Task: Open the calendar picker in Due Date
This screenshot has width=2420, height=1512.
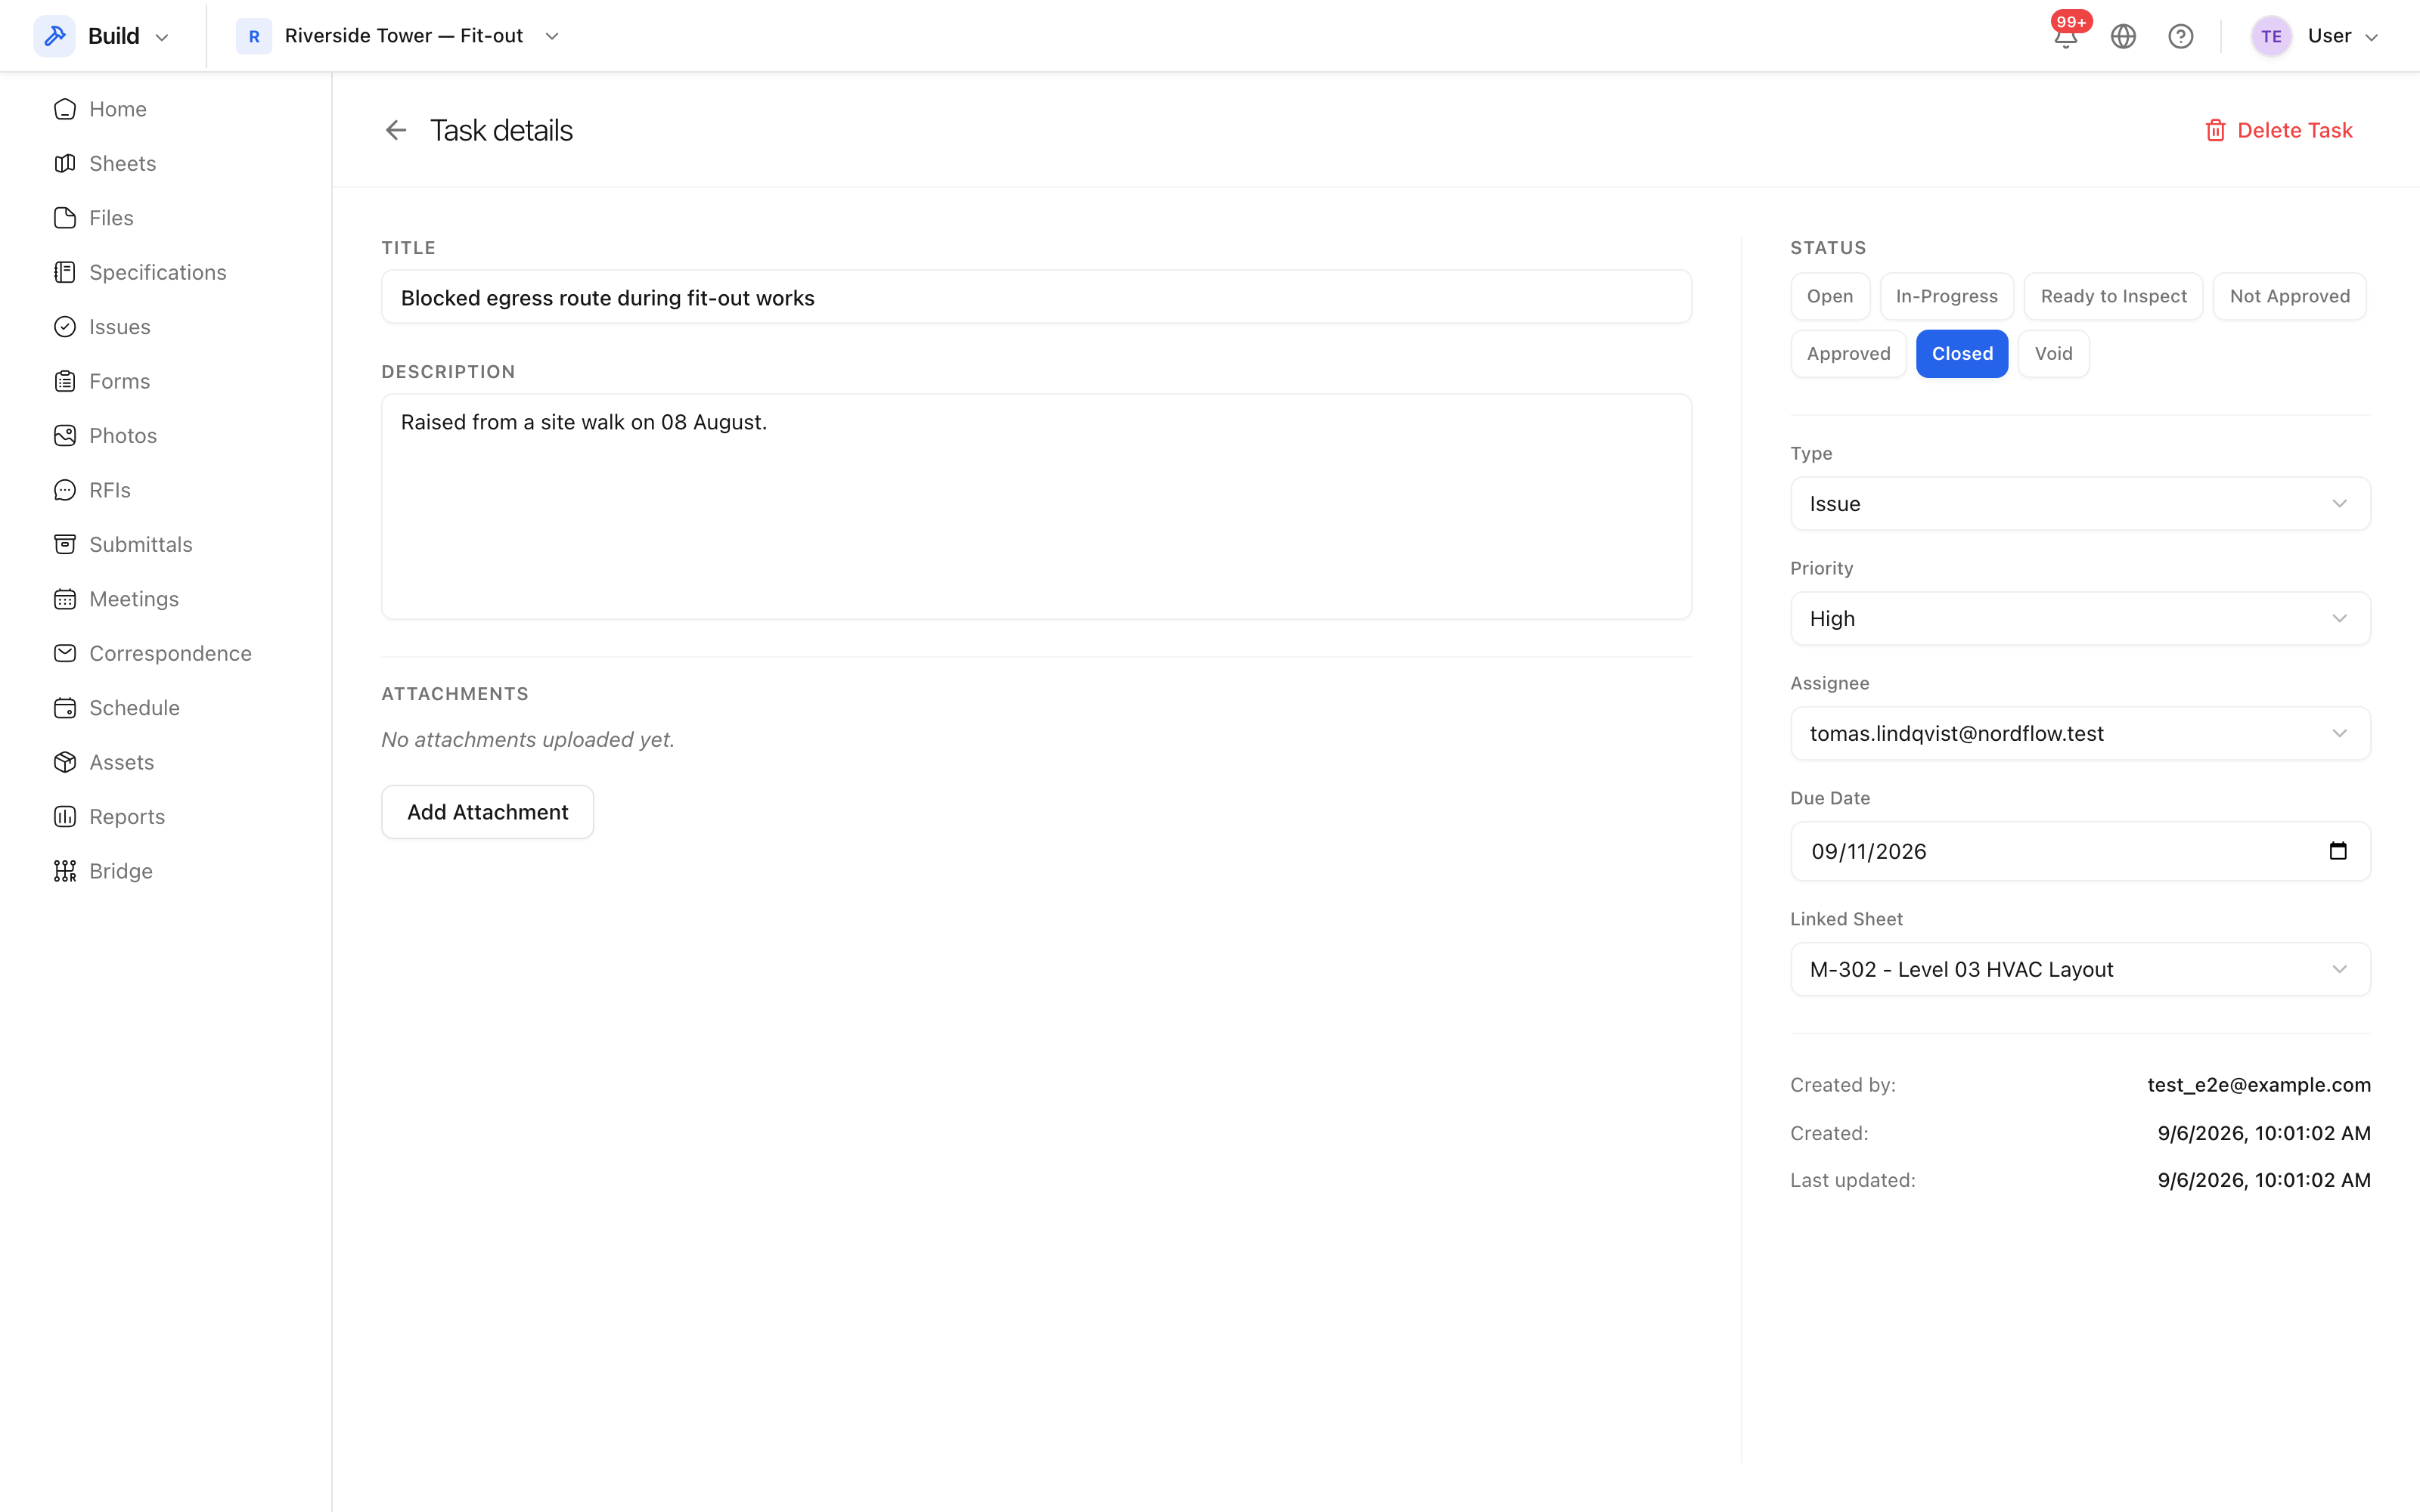Action: (x=2338, y=851)
